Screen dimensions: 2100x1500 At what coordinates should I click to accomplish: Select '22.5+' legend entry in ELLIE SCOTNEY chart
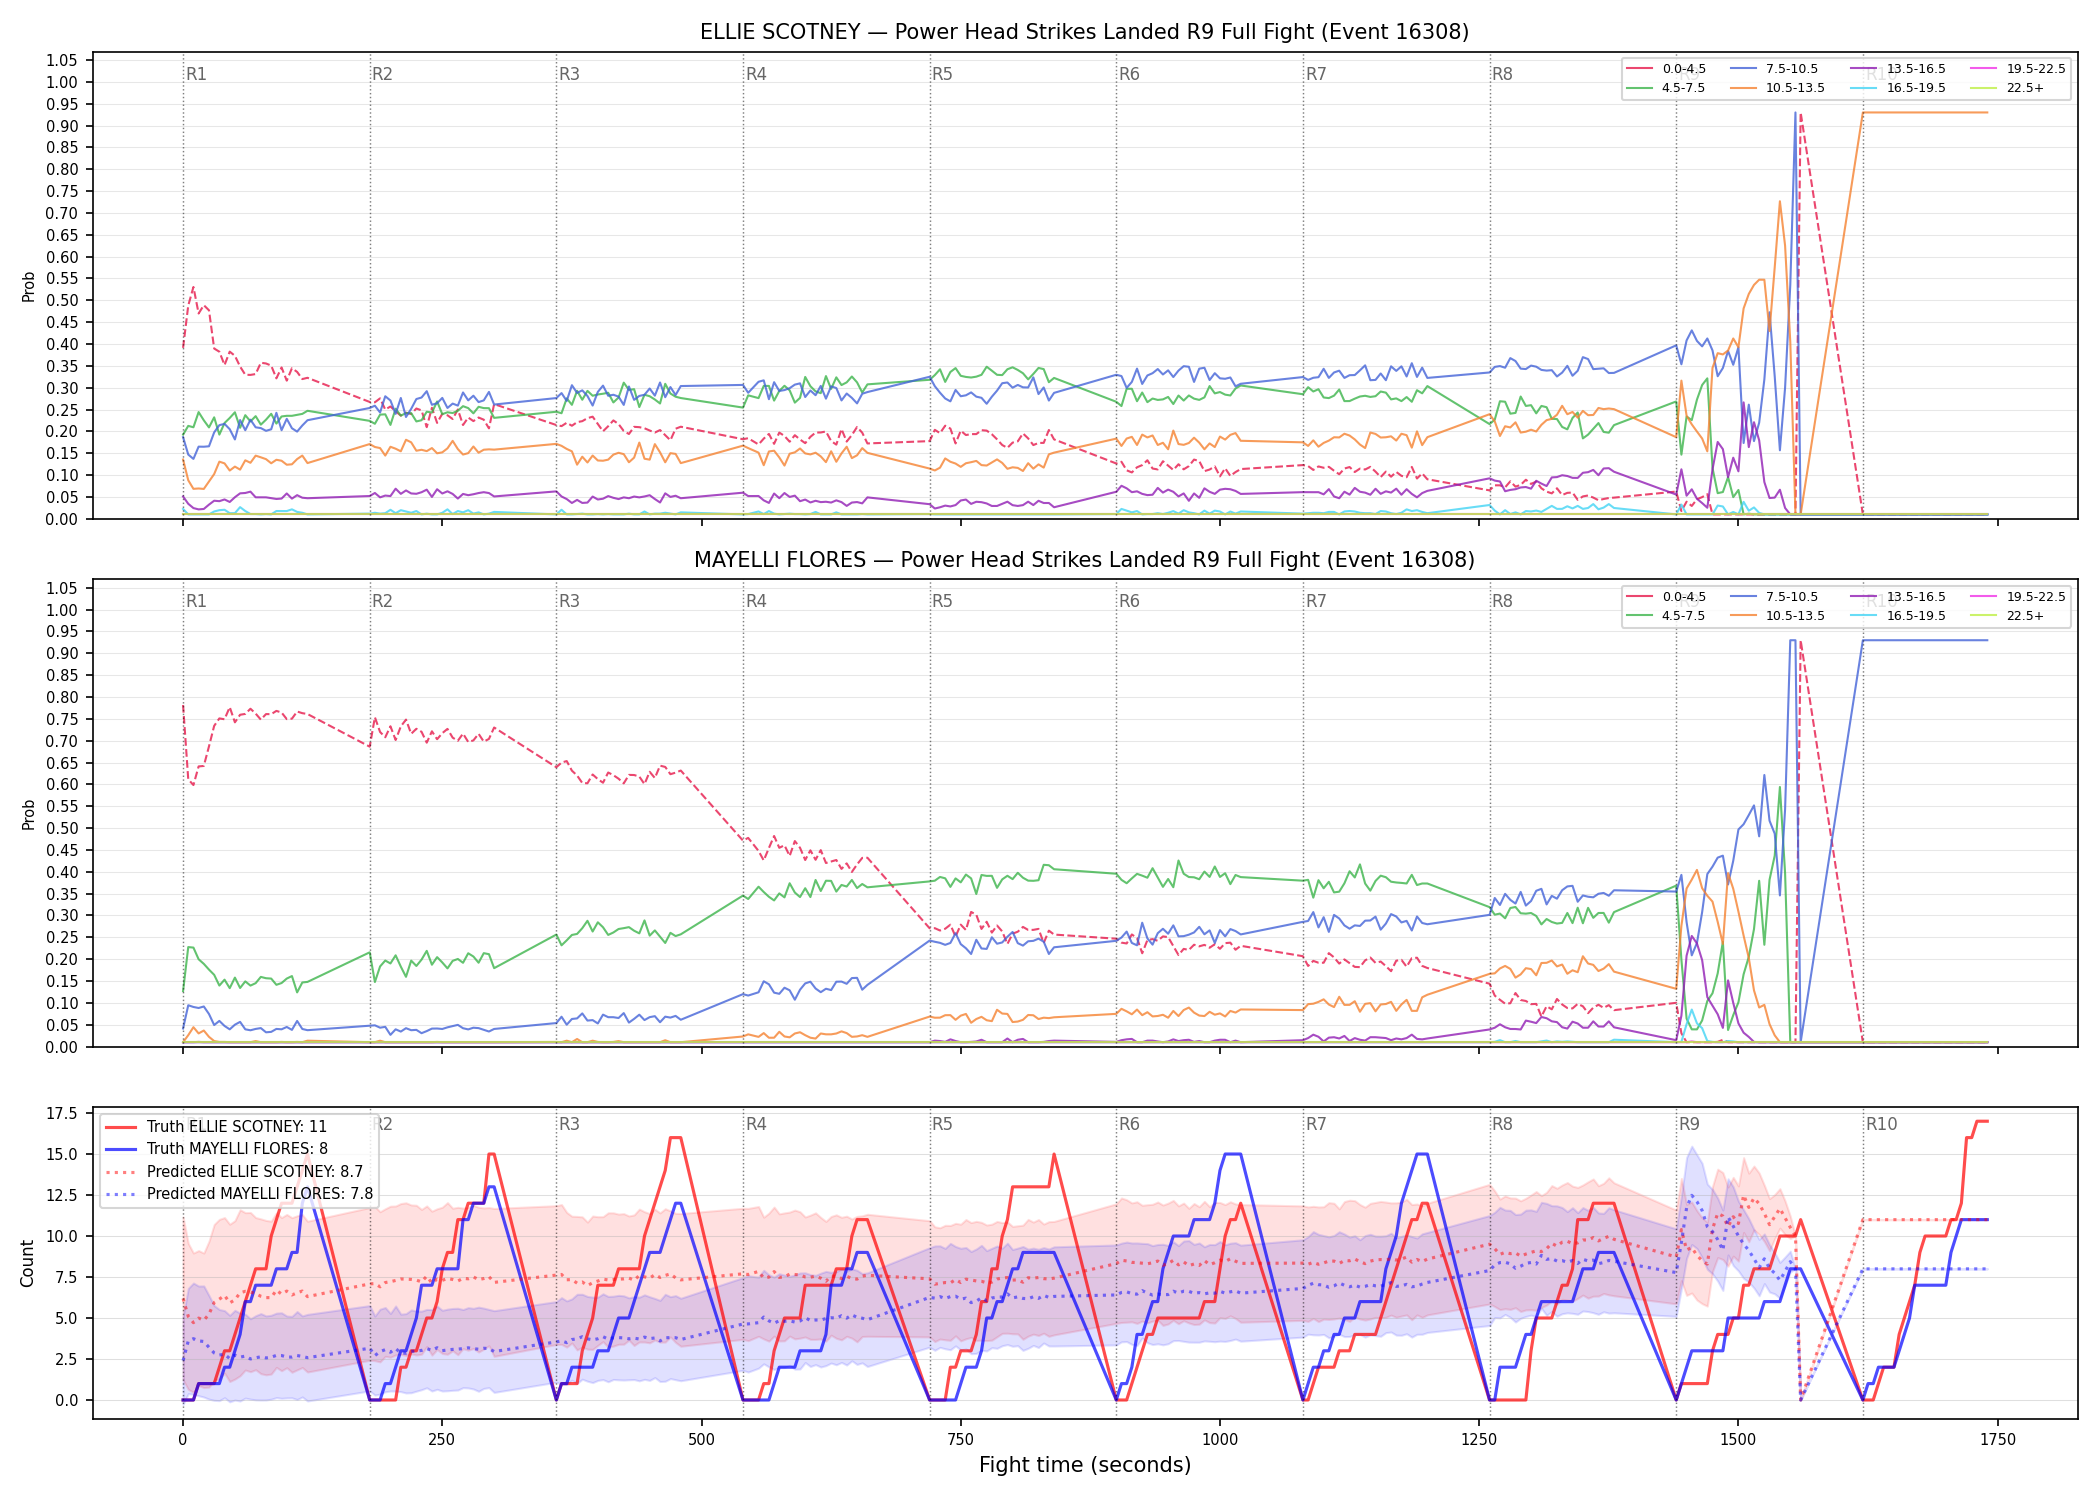point(2008,88)
